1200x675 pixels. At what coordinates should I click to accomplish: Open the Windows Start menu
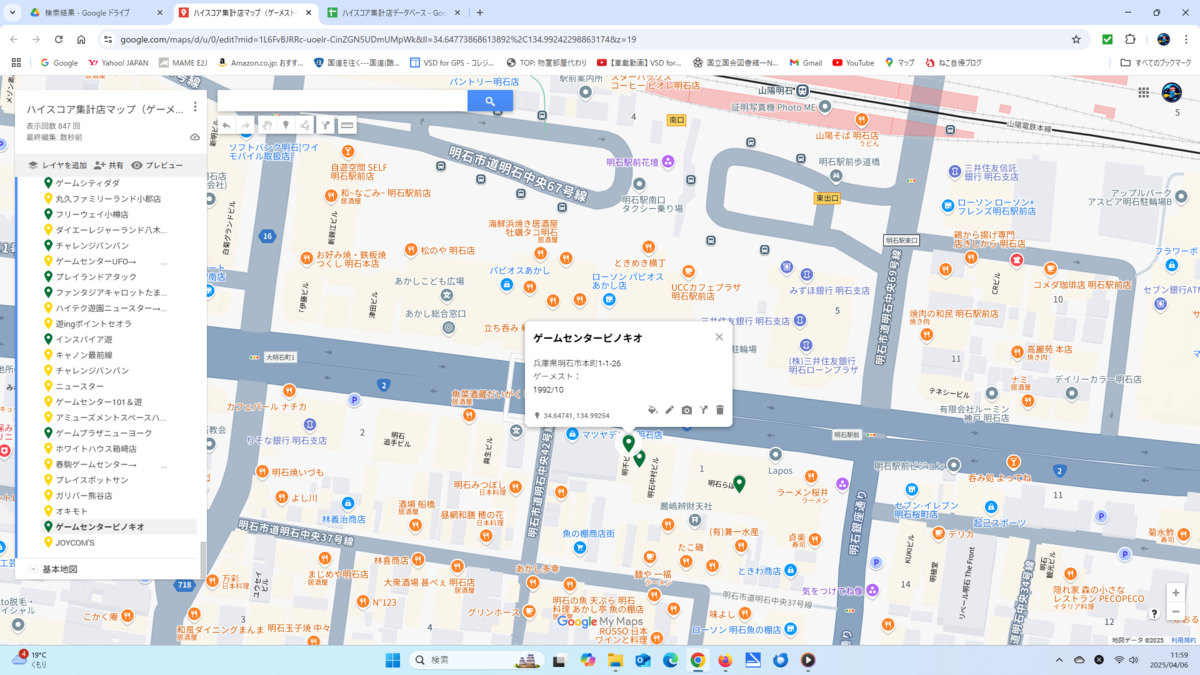click(x=392, y=660)
